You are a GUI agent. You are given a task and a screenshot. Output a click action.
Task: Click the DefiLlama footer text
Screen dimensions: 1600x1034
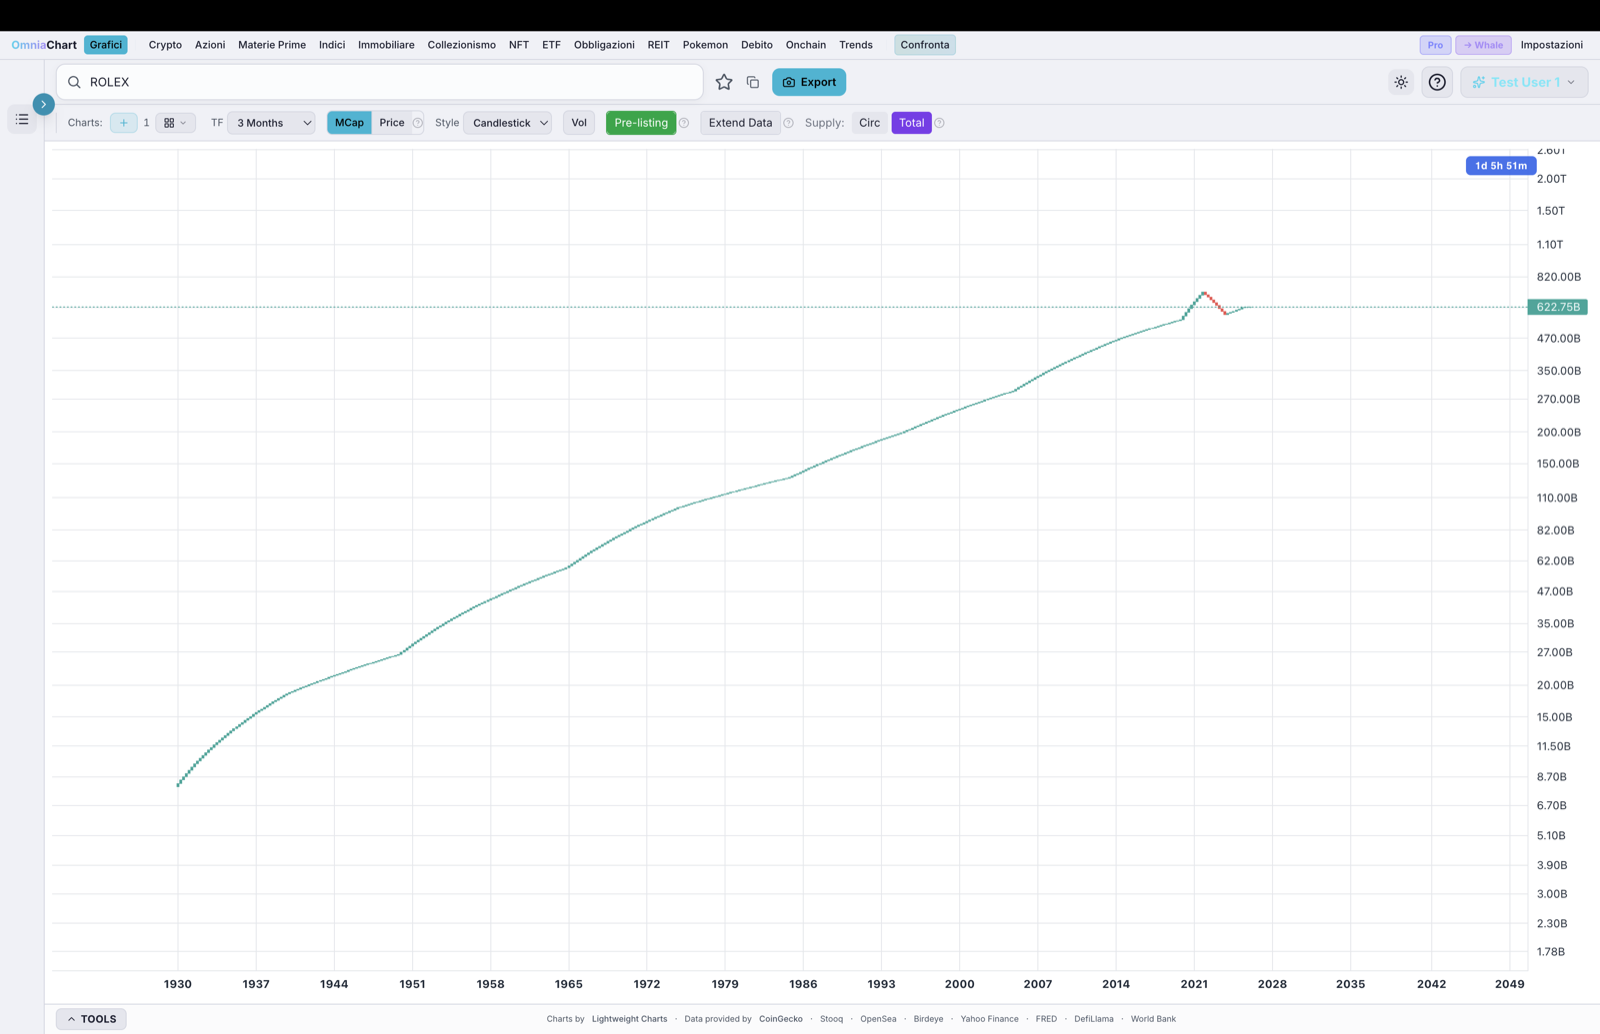pyautogui.click(x=1094, y=1019)
